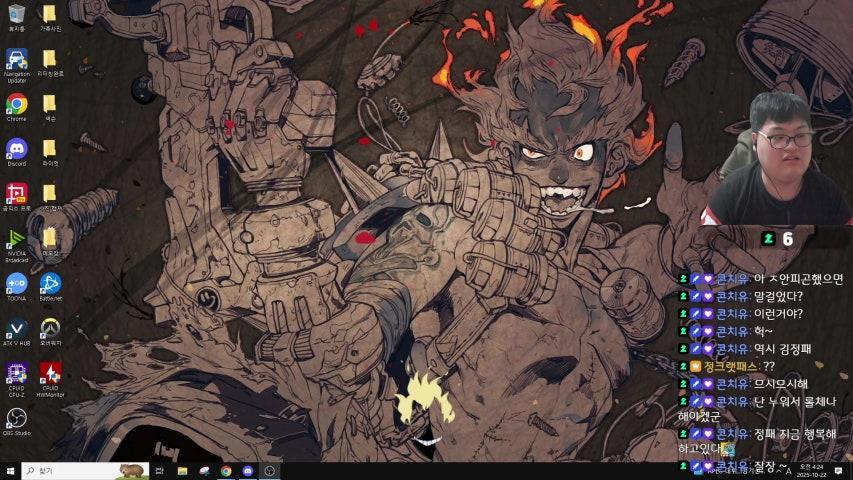Screen dimensions: 853x480
Task: Launch CPUID CPU-Z shortcut
Action: click(16, 379)
